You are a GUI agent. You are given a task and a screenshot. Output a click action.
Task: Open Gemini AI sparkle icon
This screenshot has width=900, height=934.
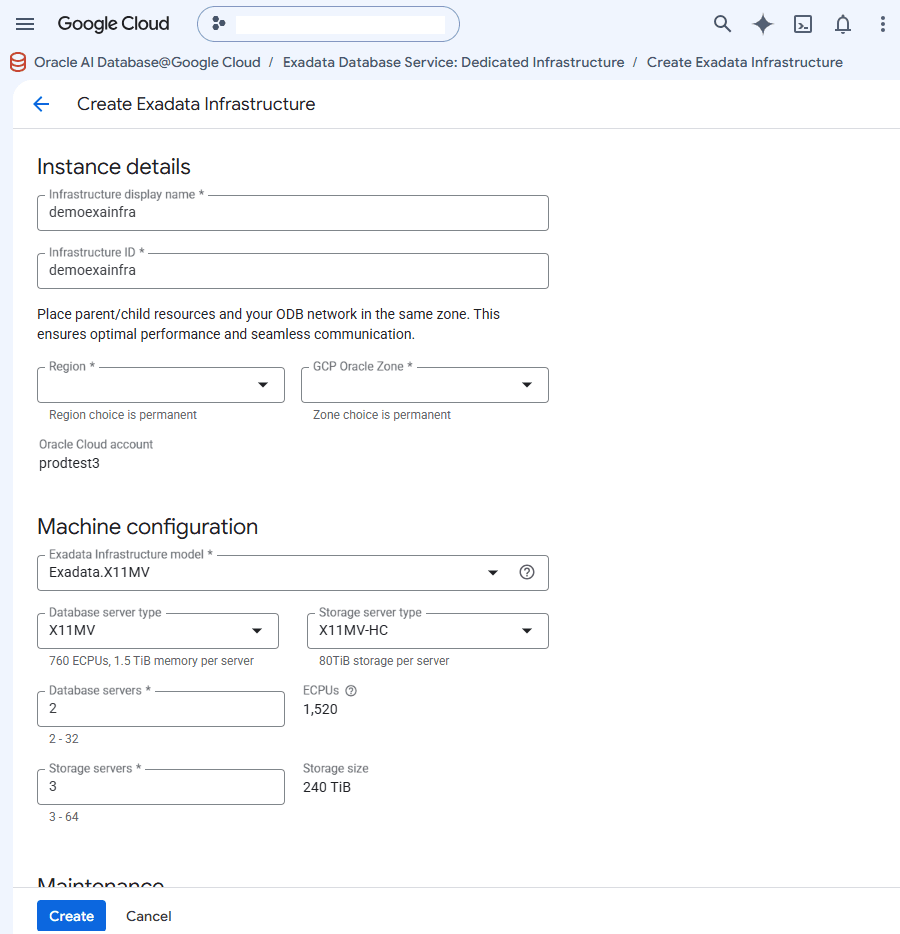click(x=762, y=24)
